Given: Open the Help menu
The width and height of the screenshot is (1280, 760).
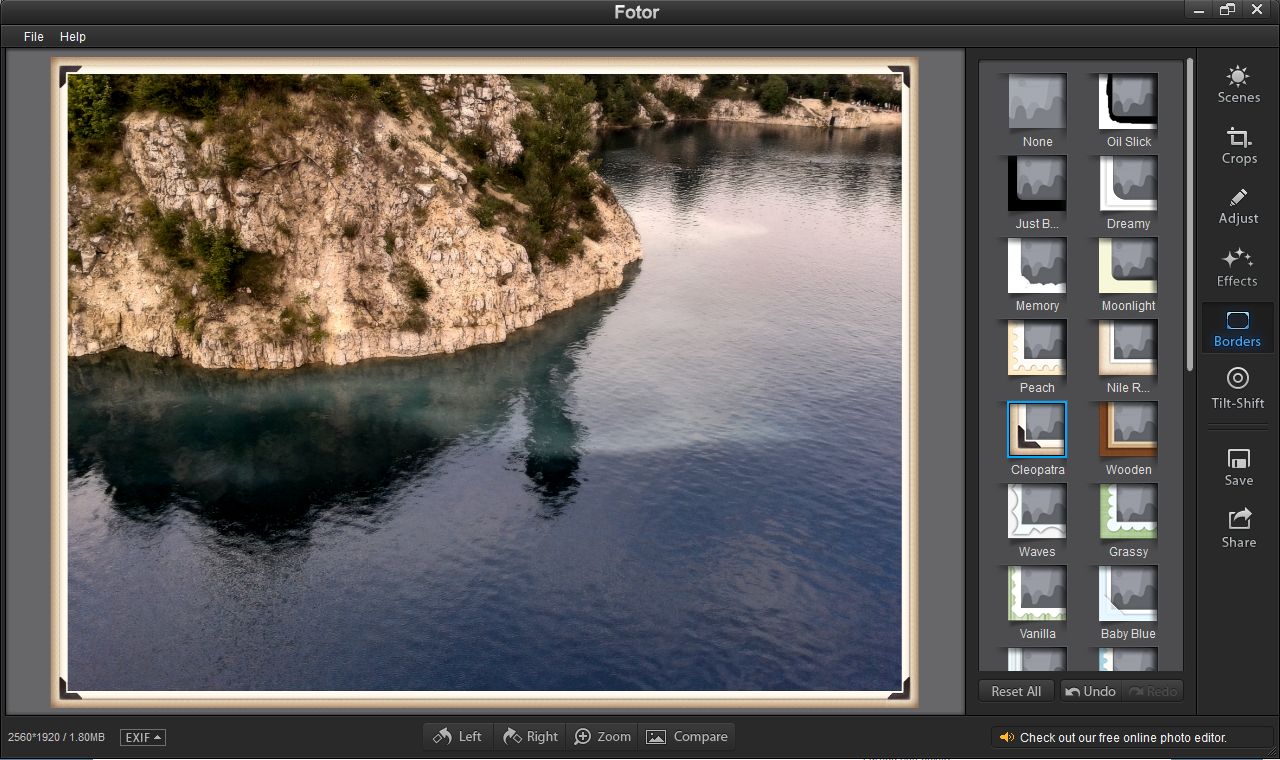Looking at the screenshot, I should pos(73,36).
